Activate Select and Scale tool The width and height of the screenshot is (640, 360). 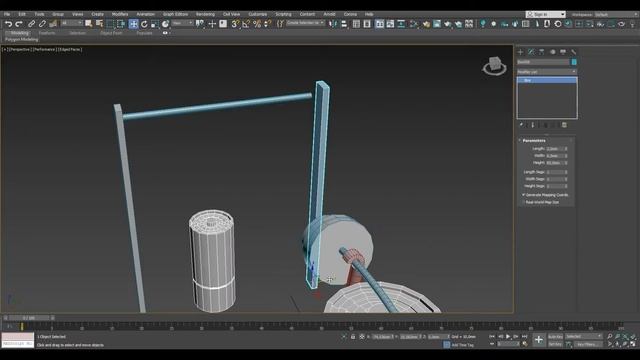coord(155,24)
